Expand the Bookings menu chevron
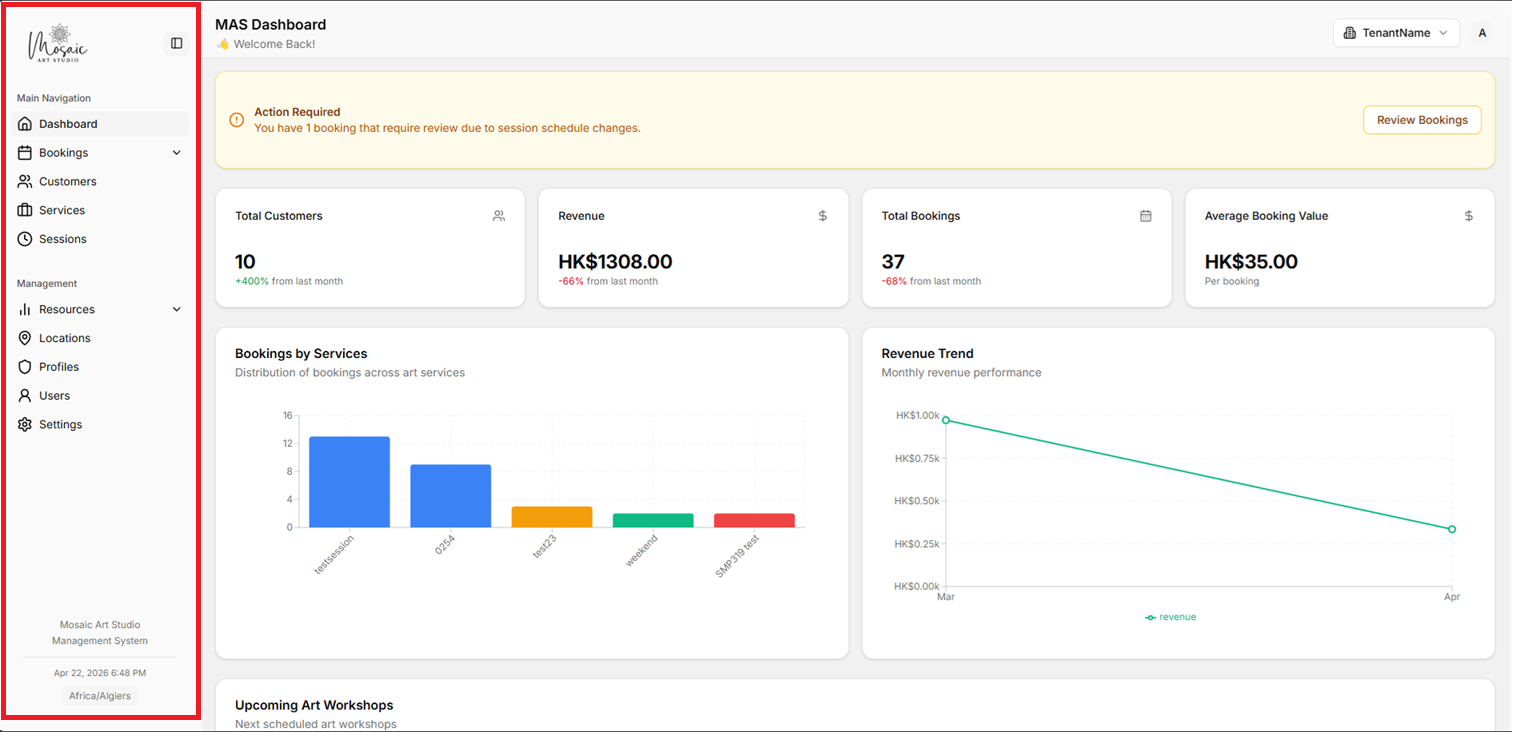This screenshot has width=1514, height=732. pyautogui.click(x=177, y=152)
